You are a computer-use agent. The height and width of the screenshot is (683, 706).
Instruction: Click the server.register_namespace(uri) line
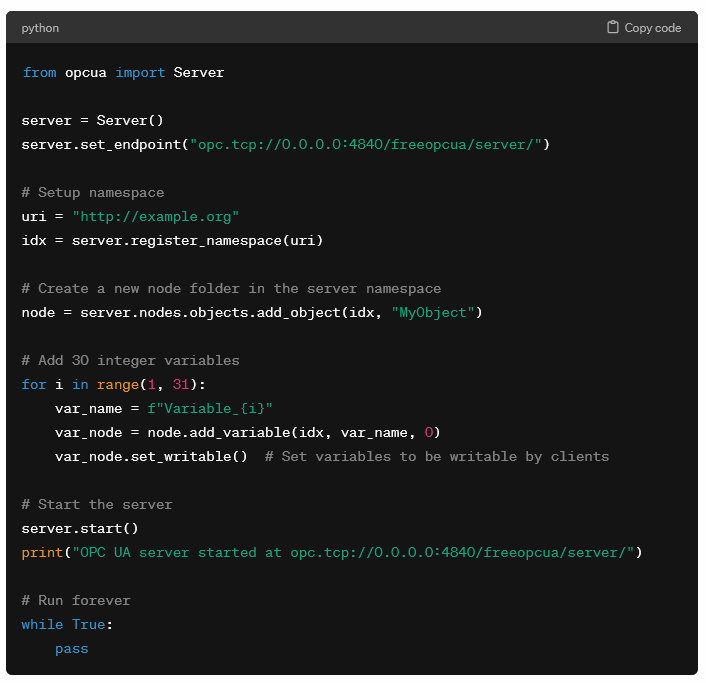(x=172, y=240)
